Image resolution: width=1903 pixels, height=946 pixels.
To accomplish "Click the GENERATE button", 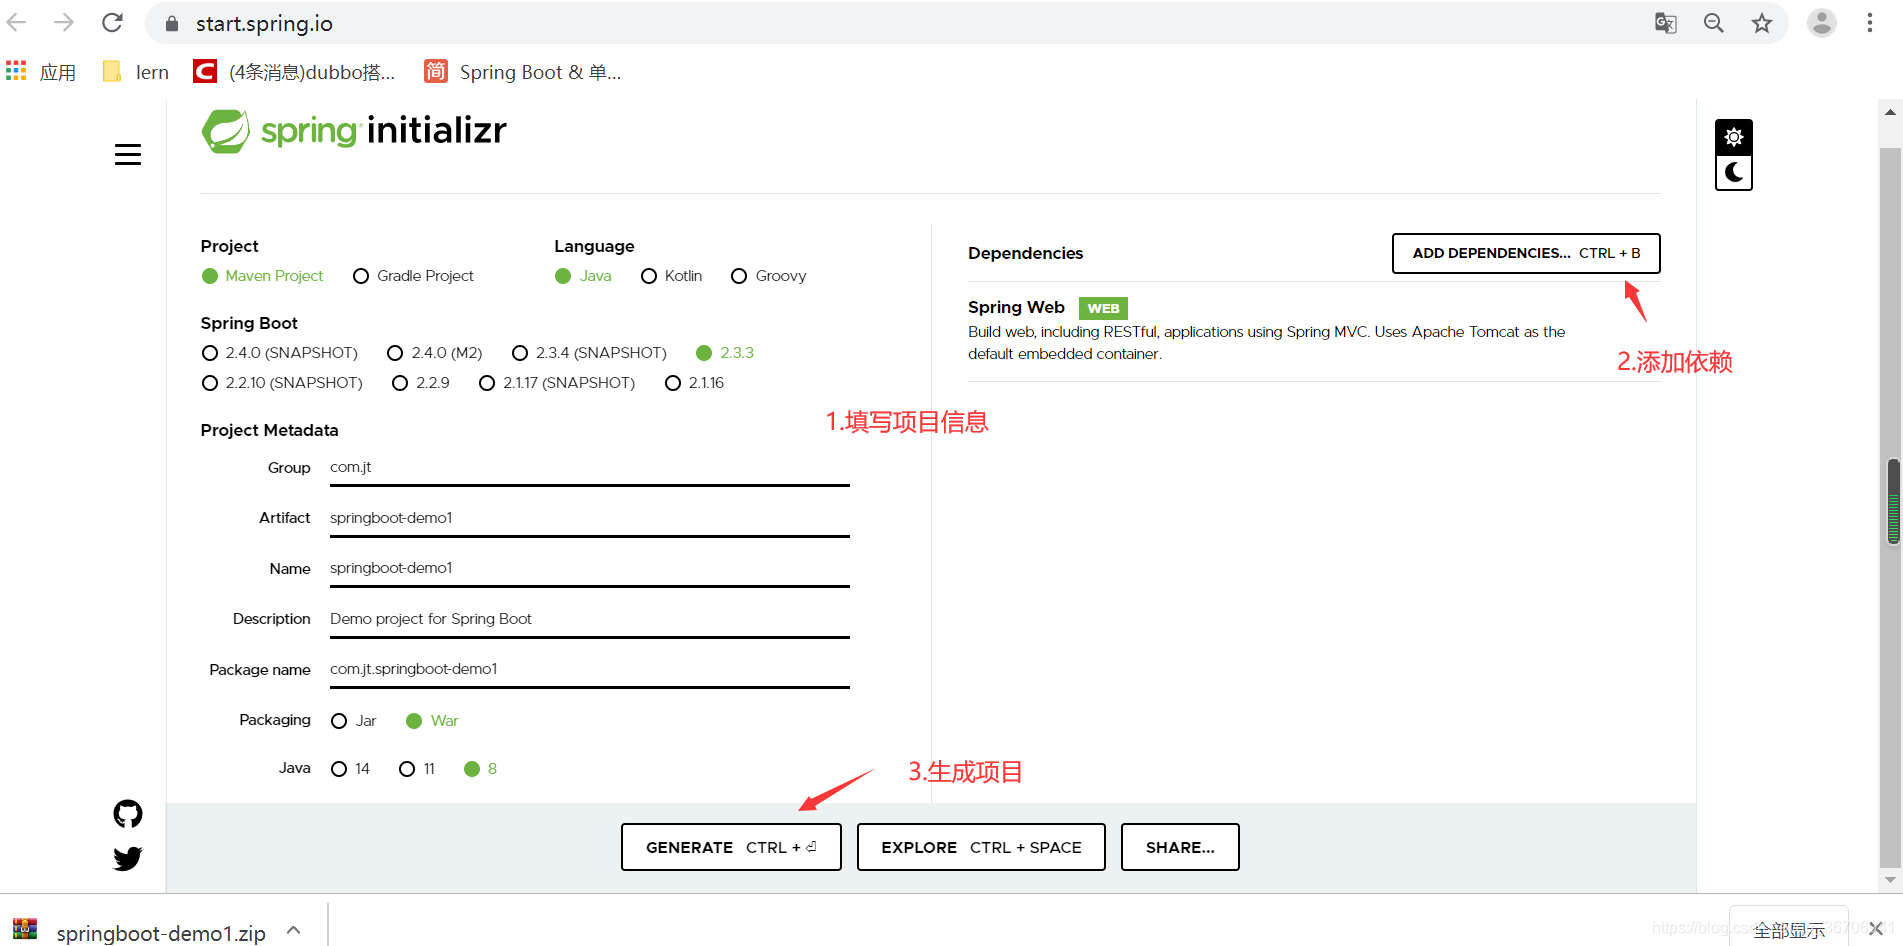I will pyautogui.click(x=731, y=847).
